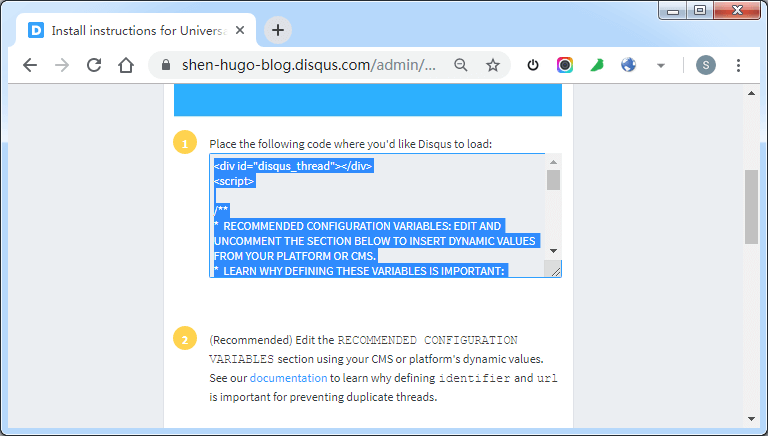Click the page vertical scrollbar thumb

pos(751,207)
